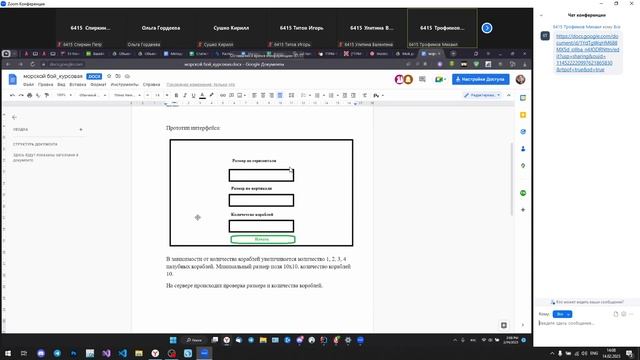Click the add comment icon in toolbar
This screenshot has height=360, width=640.
tap(231, 95)
